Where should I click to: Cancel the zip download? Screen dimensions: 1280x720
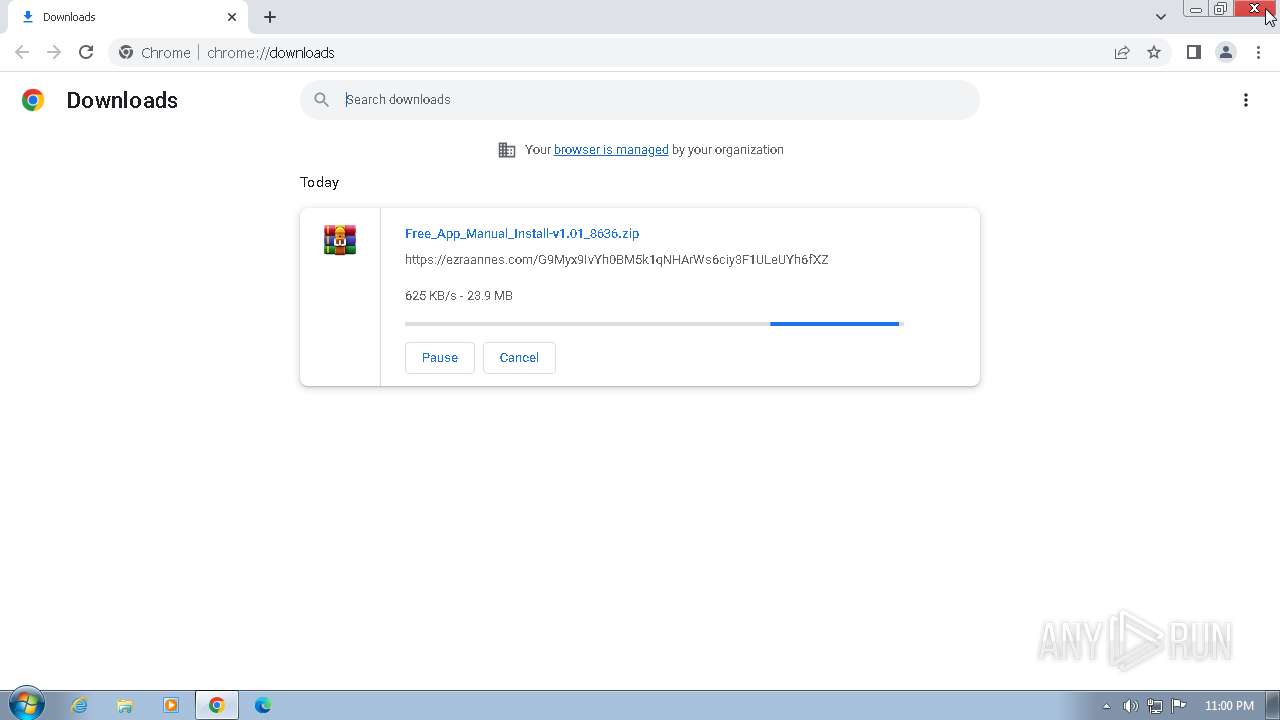point(519,357)
